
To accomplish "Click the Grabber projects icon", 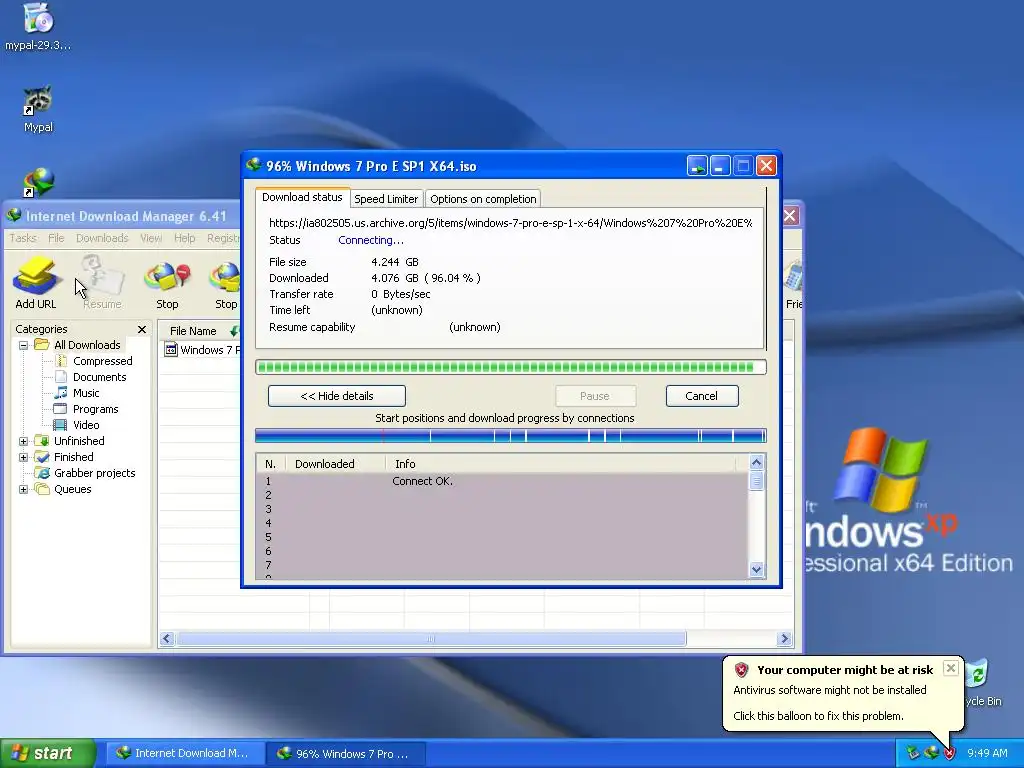I will pyautogui.click(x=42, y=473).
